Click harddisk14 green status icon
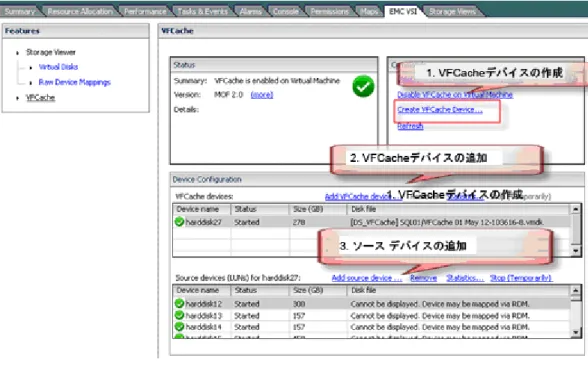 [179, 327]
